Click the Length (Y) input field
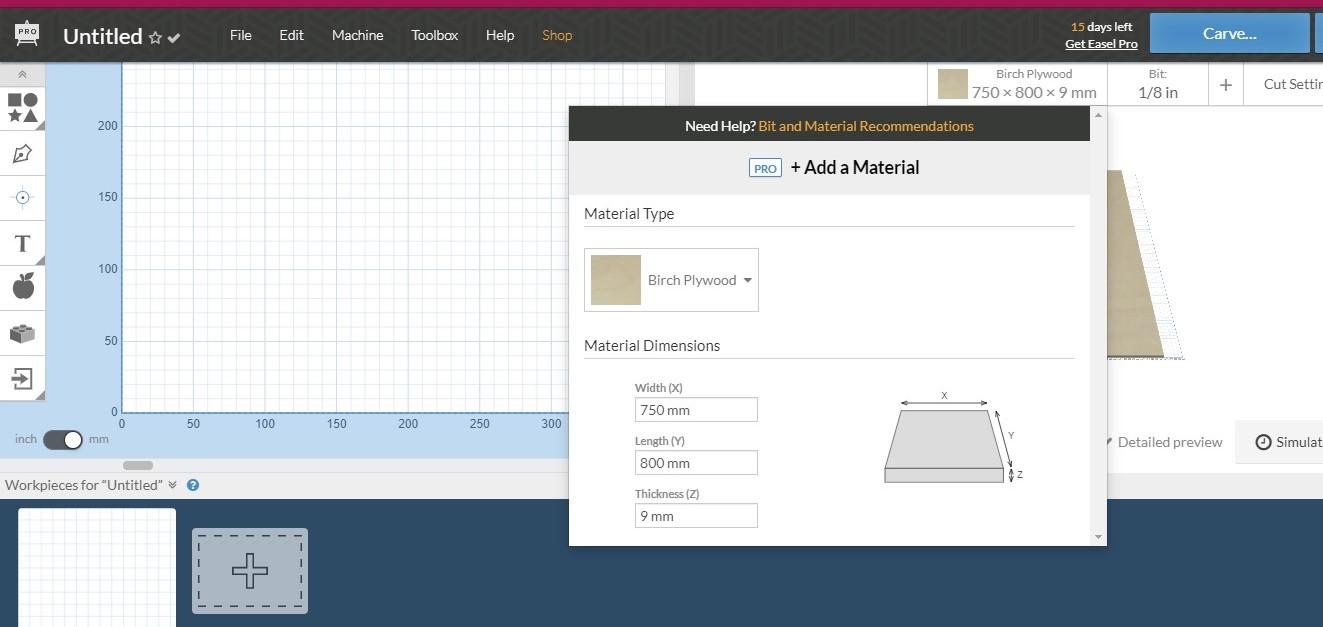 click(x=696, y=462)
